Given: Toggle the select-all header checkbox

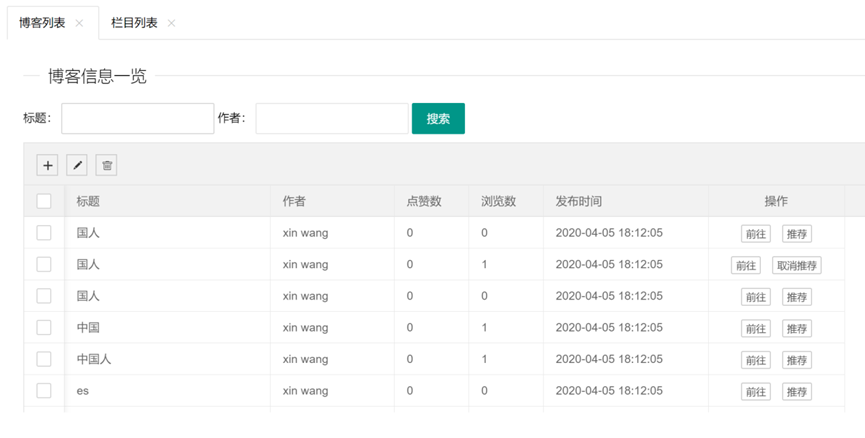Looking at the screenshot, I should tap(44, 201).
